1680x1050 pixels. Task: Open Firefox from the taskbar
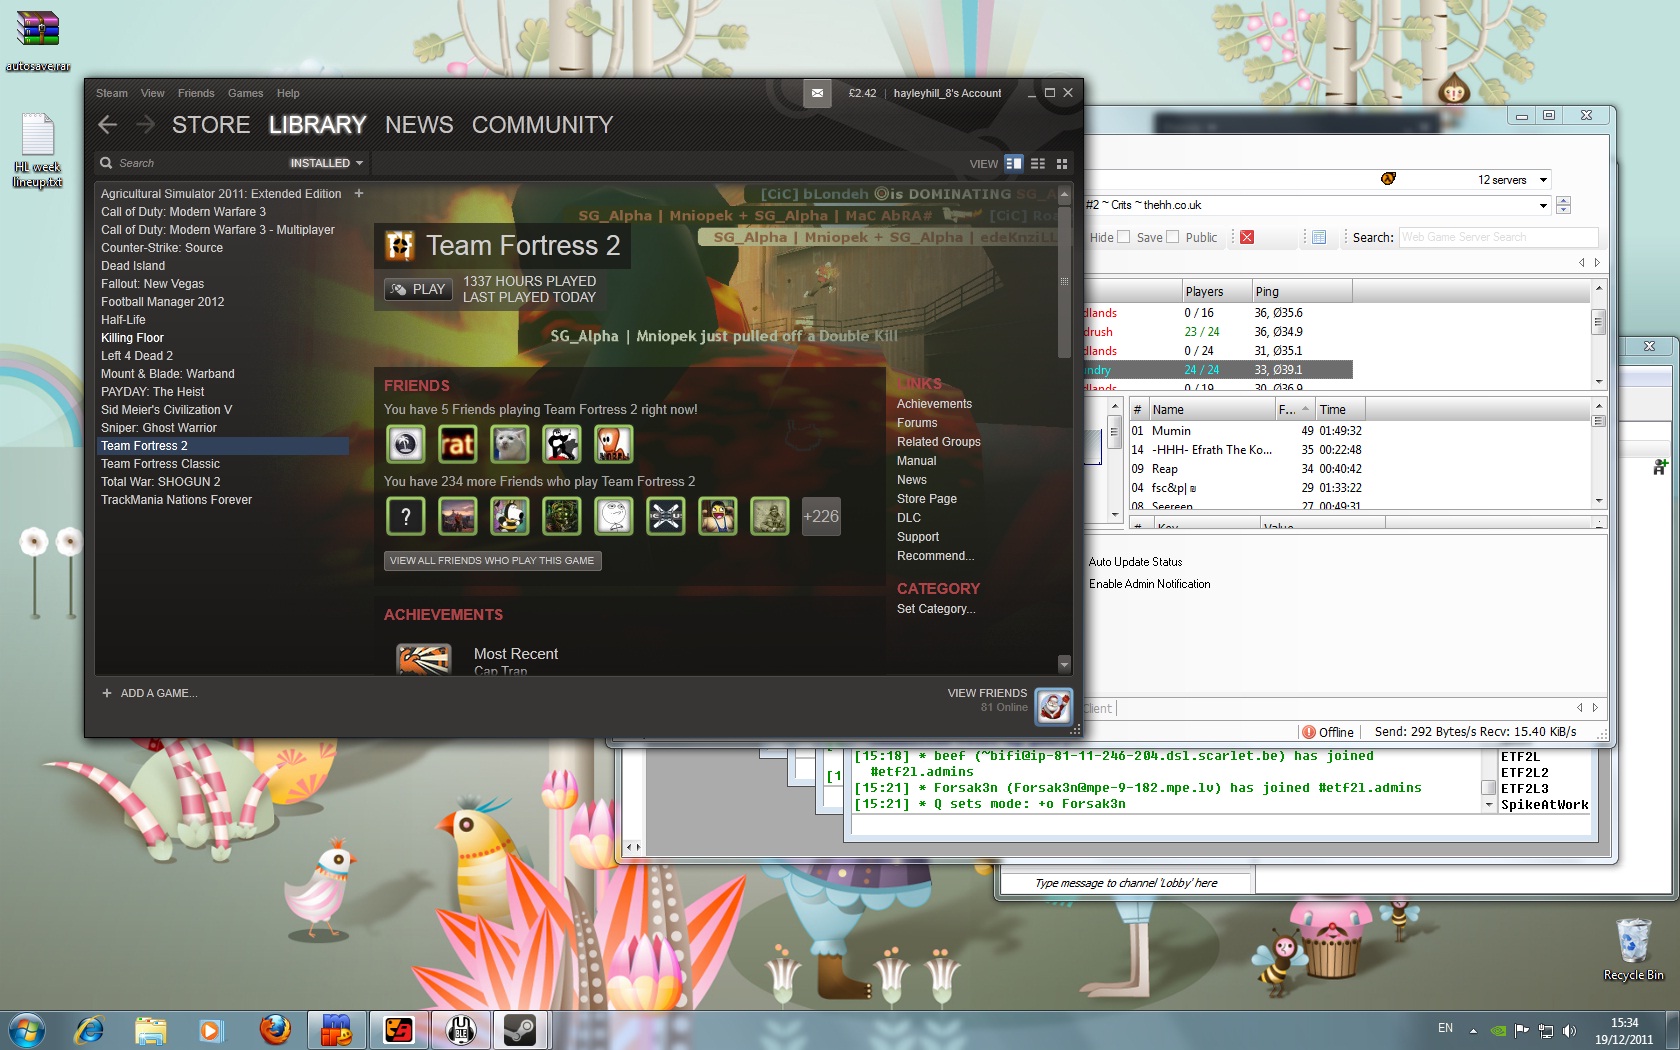tap(275, 1029)
